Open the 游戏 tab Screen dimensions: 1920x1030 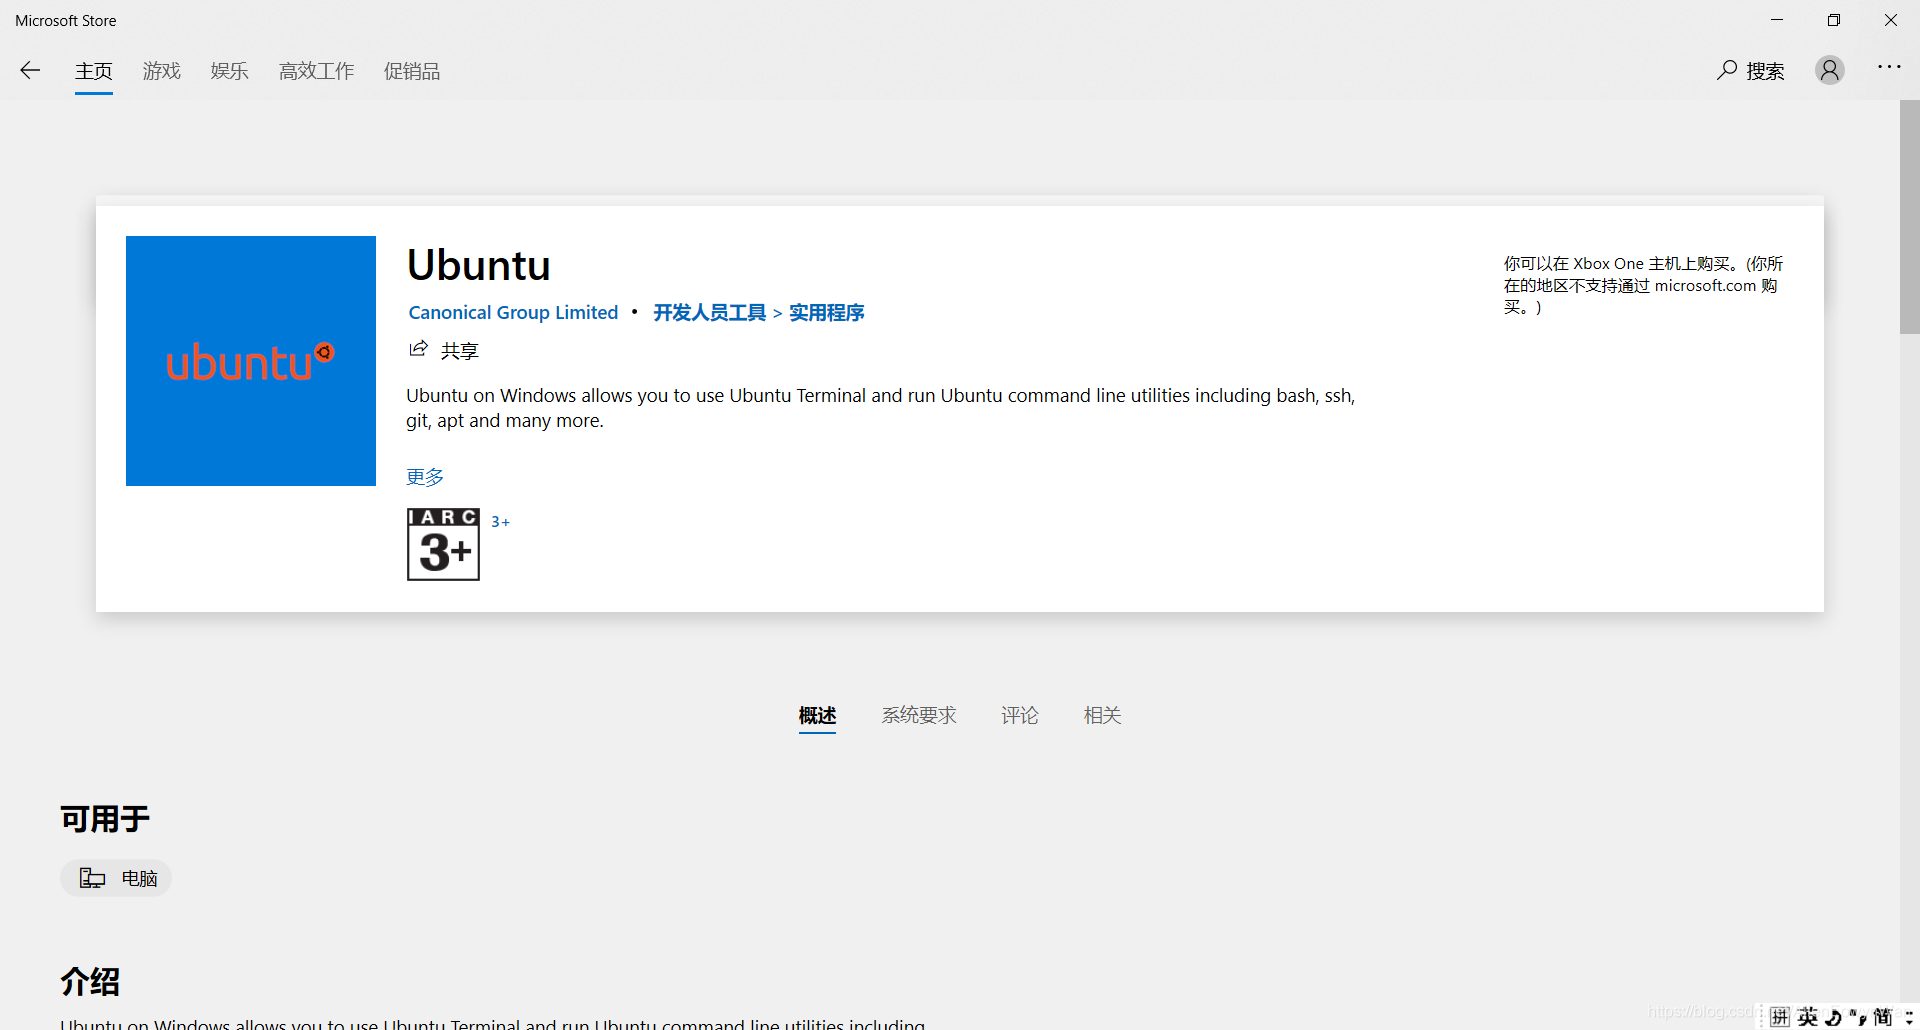[162, 71]
